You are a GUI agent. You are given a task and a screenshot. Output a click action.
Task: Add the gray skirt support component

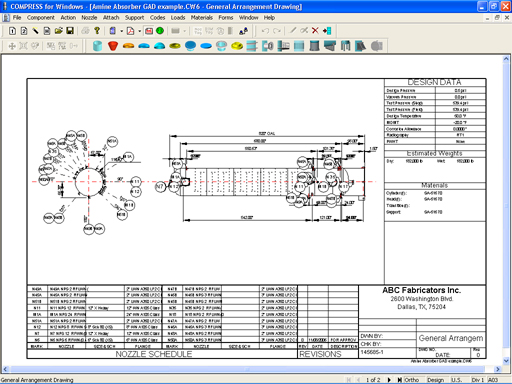pyautogui.click(x=314, y=46)
